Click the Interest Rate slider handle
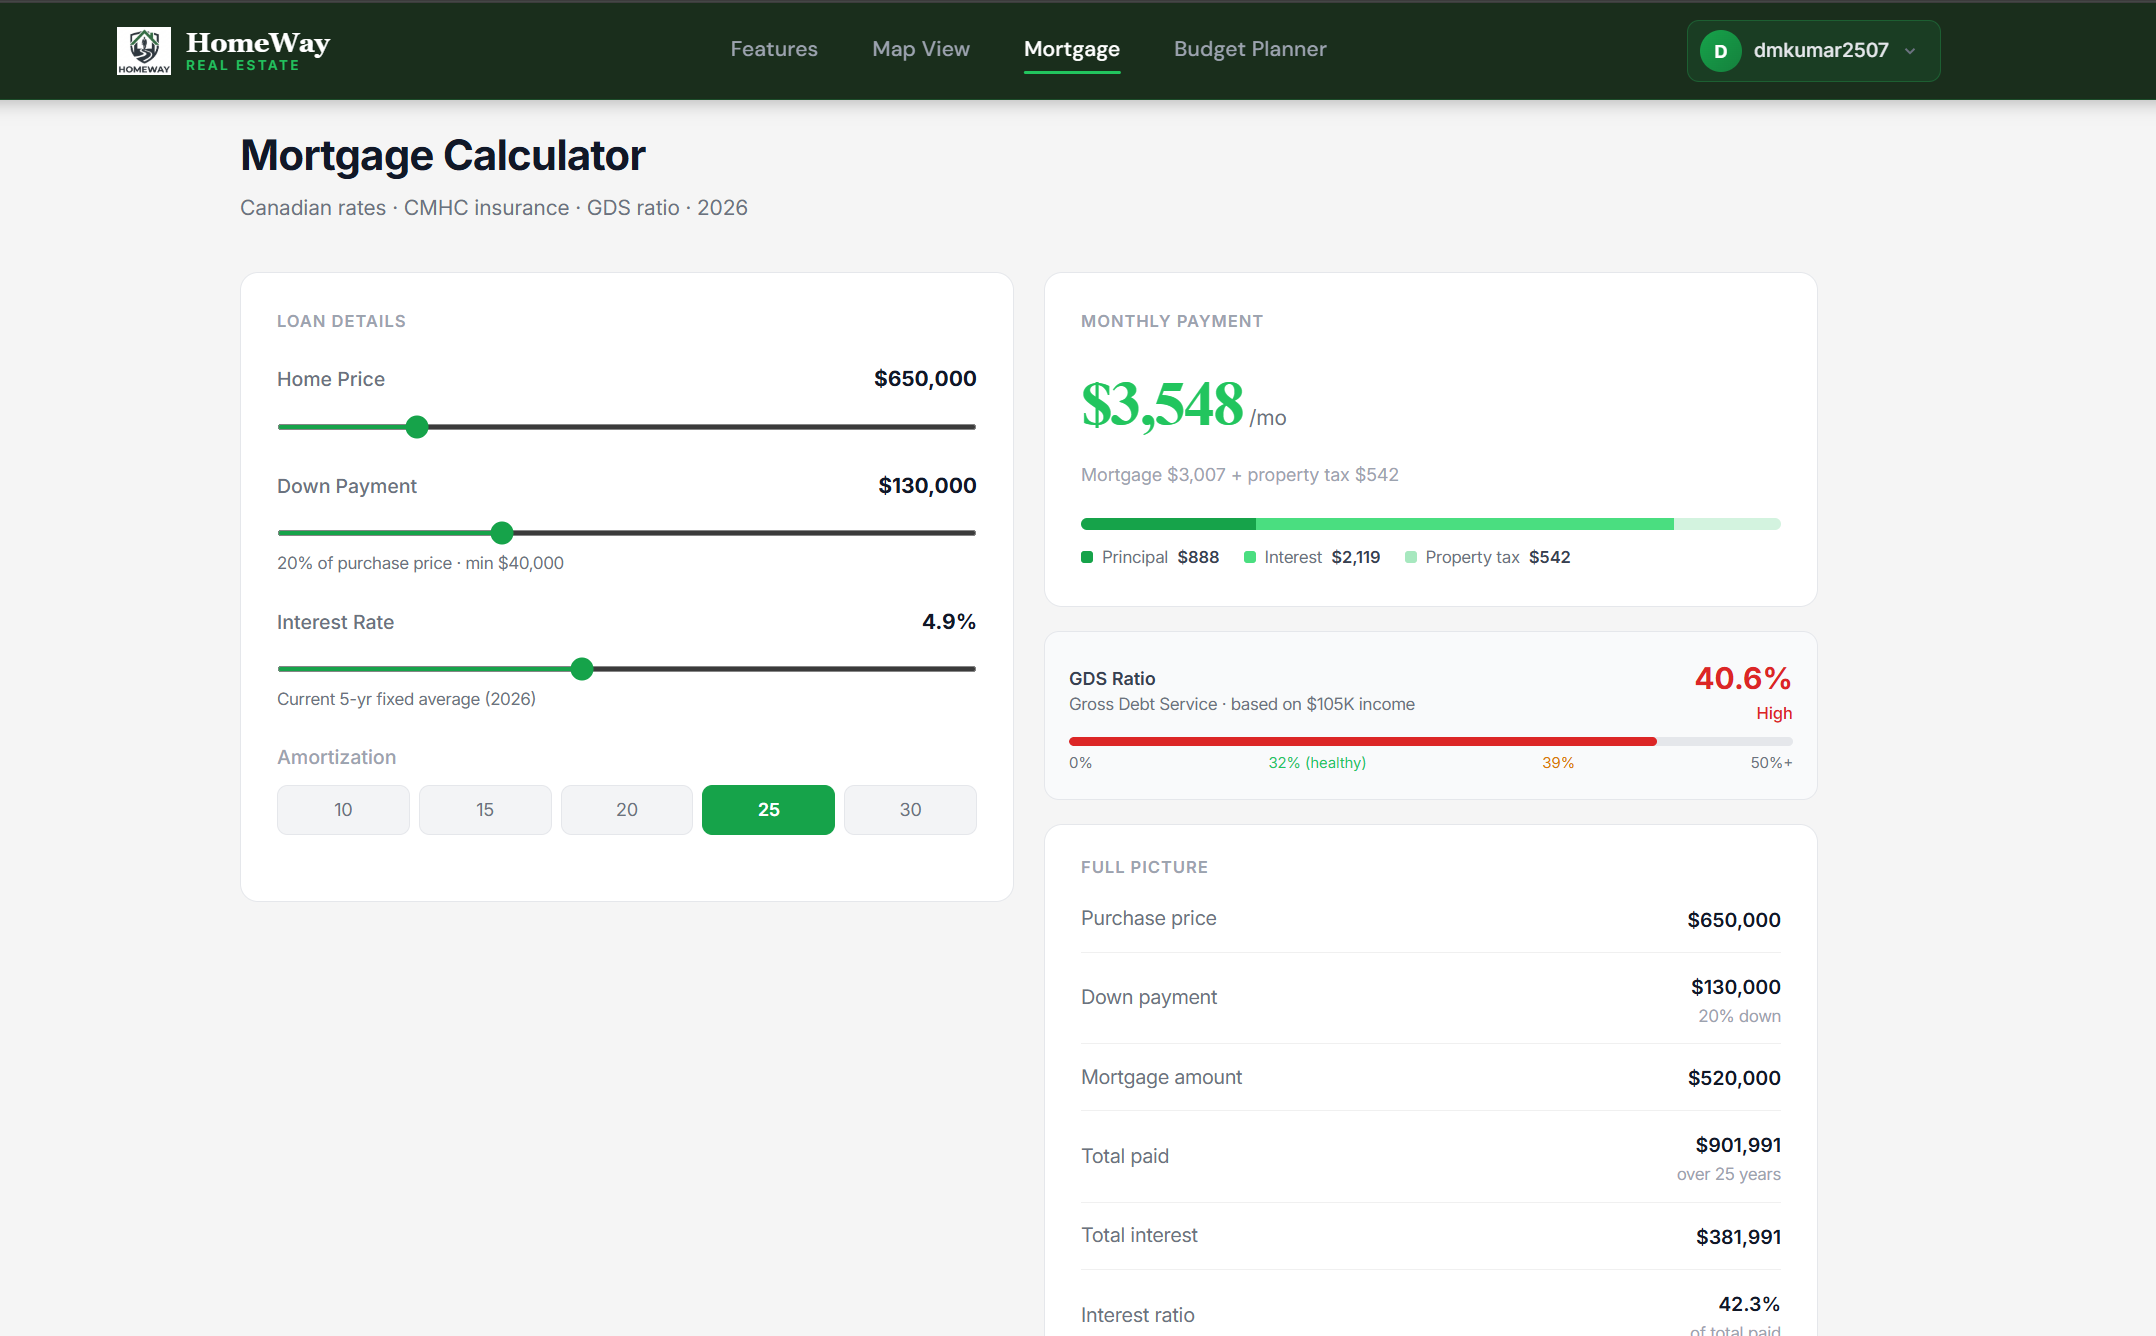This screenshot has height=1336, width=2156. coord(582,669)
